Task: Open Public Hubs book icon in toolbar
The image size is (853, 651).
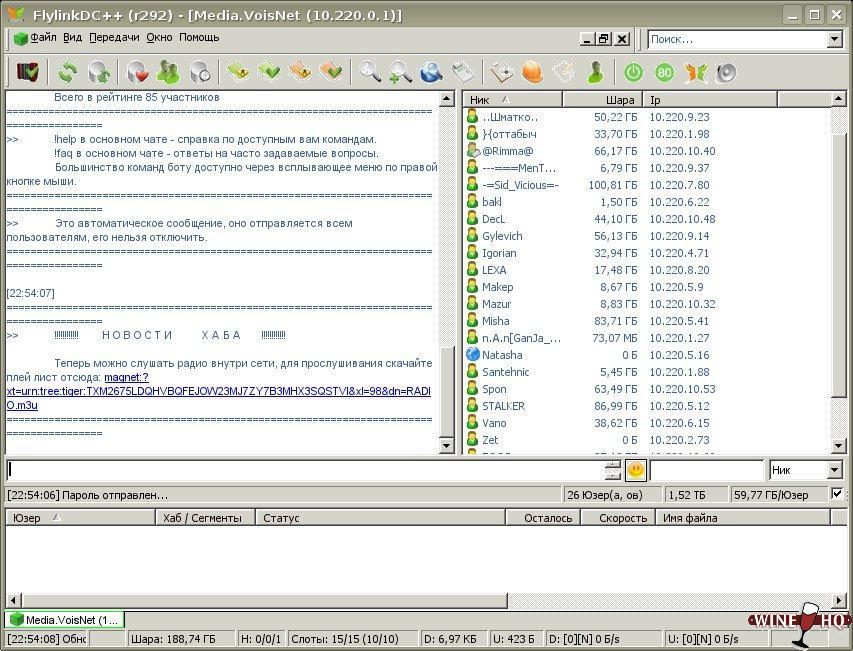Action: tap(28, 72)
